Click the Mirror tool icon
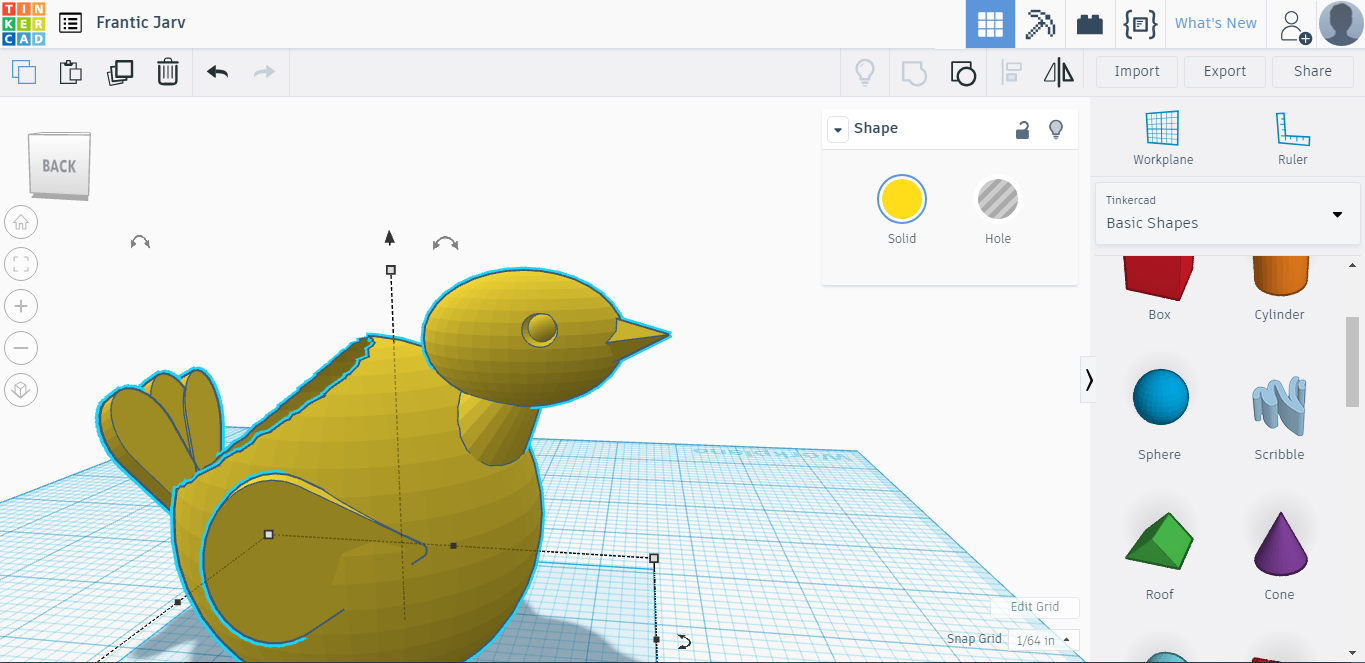 (1058, 72)
